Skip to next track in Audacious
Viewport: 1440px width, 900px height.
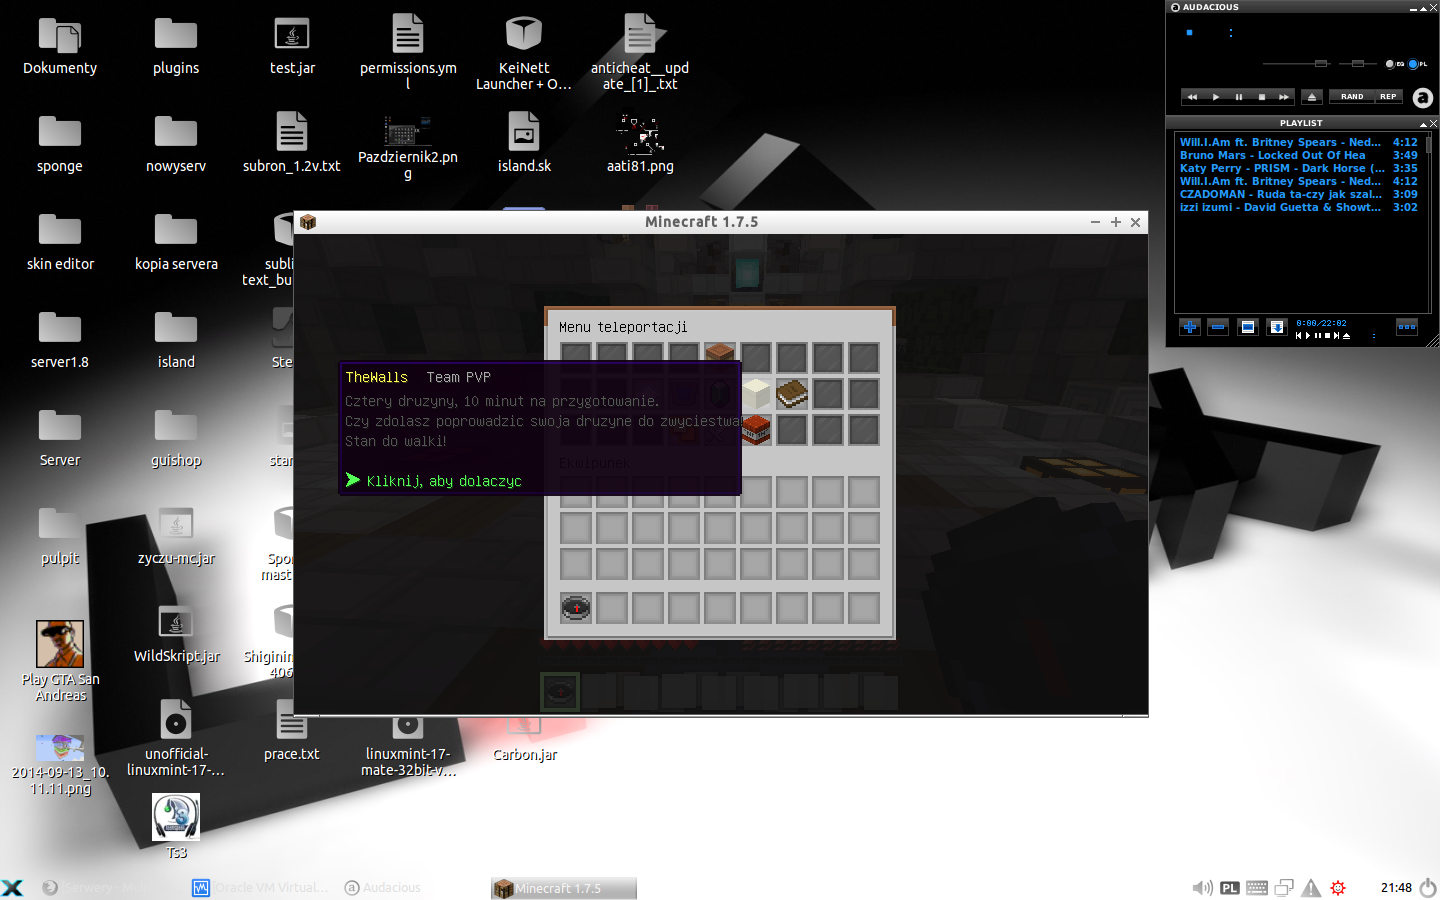[x=1284, y=97]
